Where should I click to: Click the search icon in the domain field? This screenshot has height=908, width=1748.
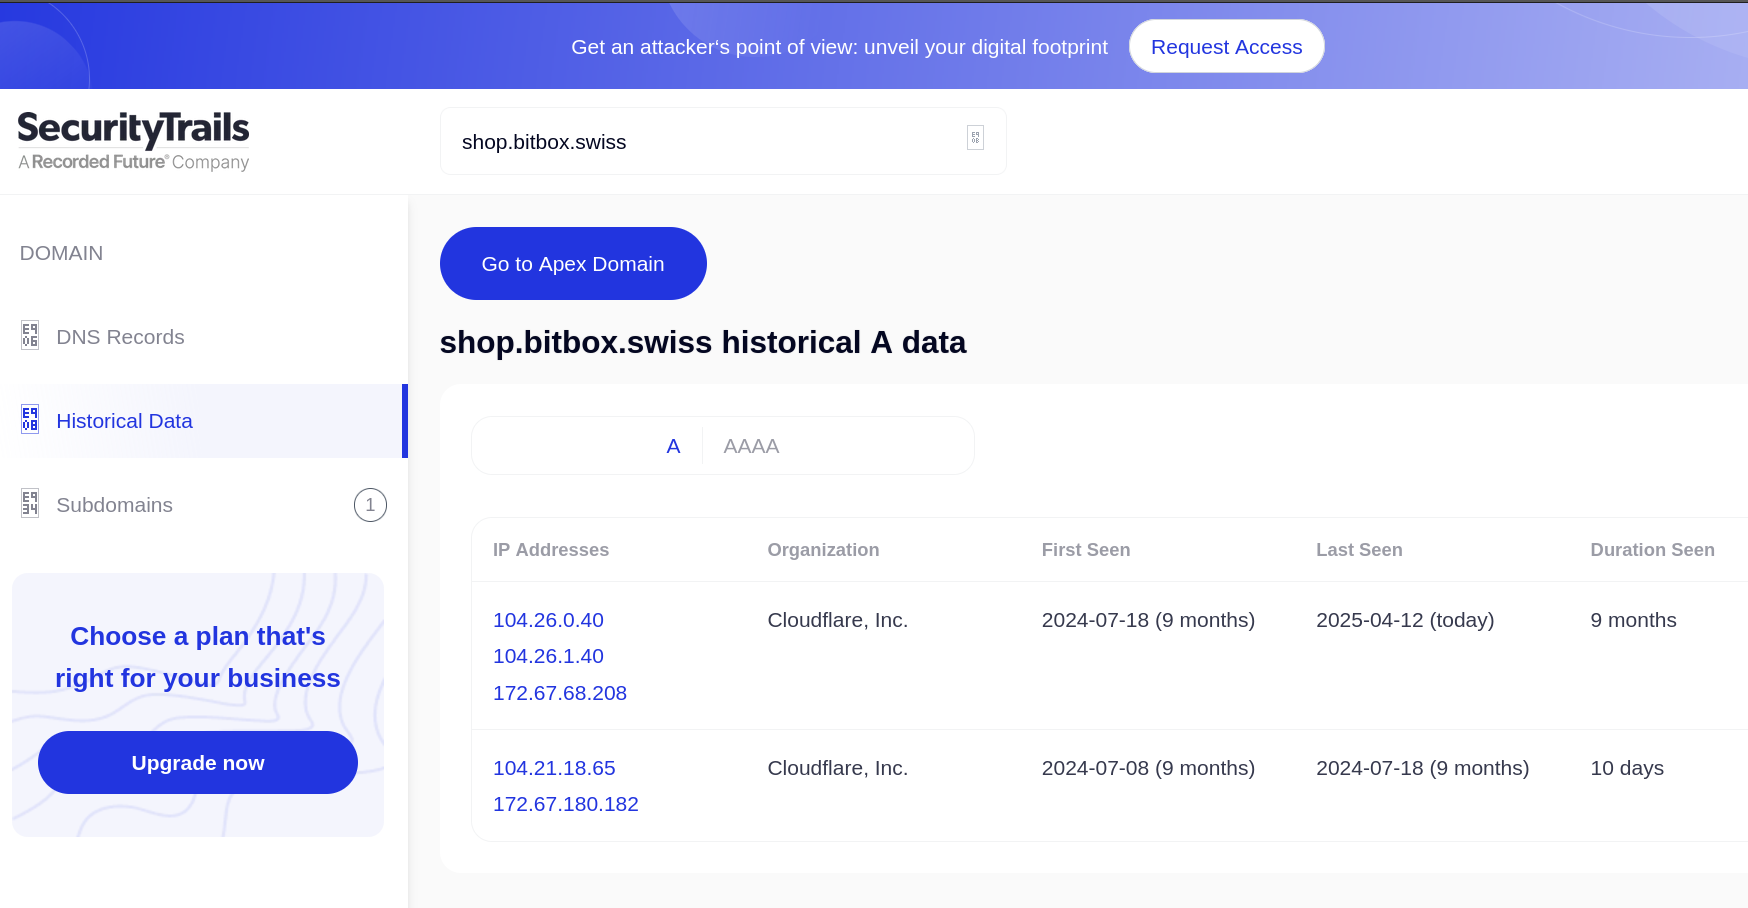tap(975, 138)
